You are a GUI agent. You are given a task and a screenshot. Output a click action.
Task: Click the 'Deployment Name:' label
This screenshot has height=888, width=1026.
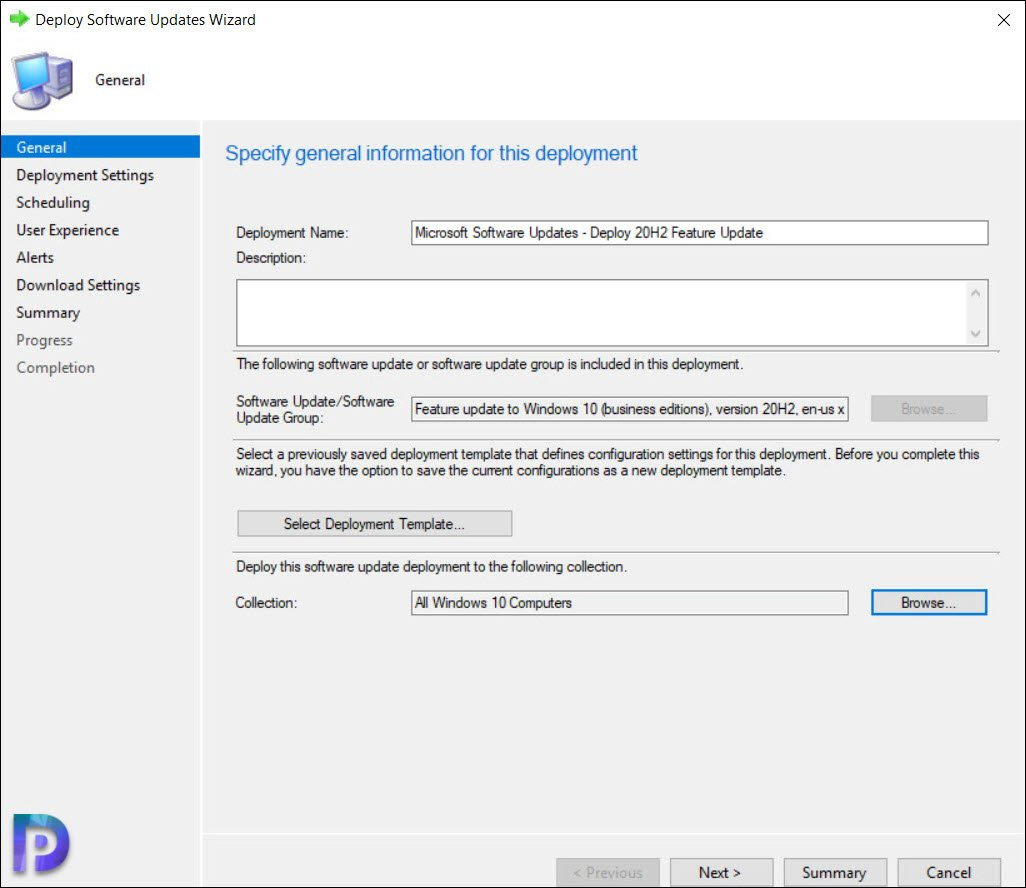[x=292, y=233]
